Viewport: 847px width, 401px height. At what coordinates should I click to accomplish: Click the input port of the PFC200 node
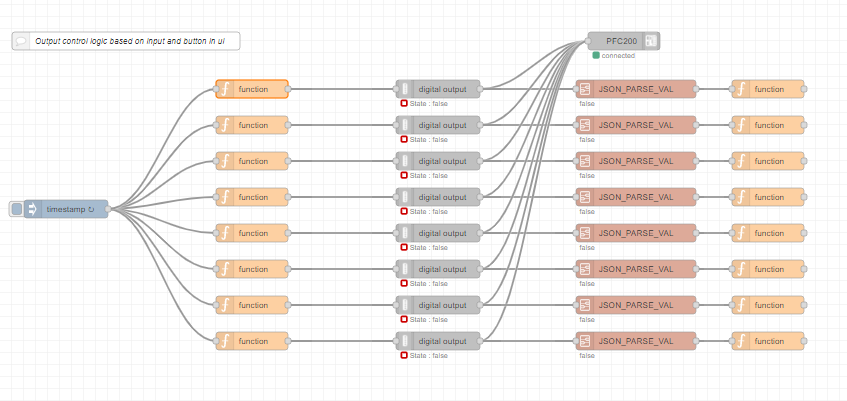[588, 41]
